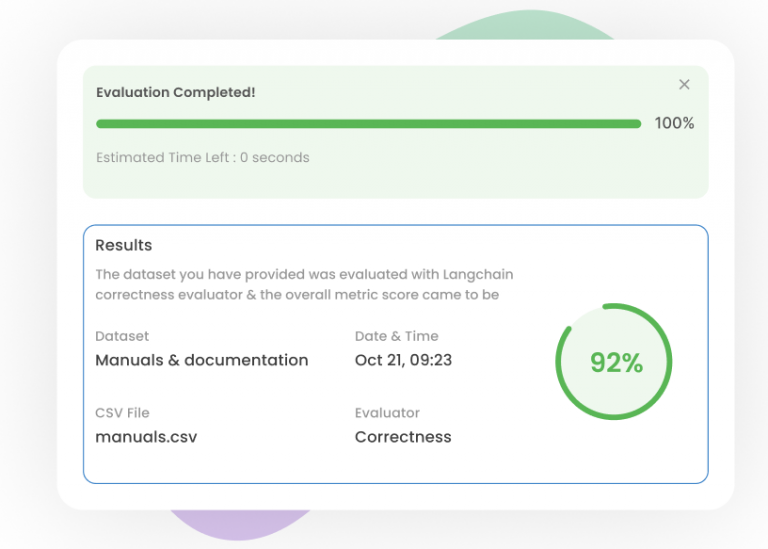Click the Results heading

click(124, 245)
